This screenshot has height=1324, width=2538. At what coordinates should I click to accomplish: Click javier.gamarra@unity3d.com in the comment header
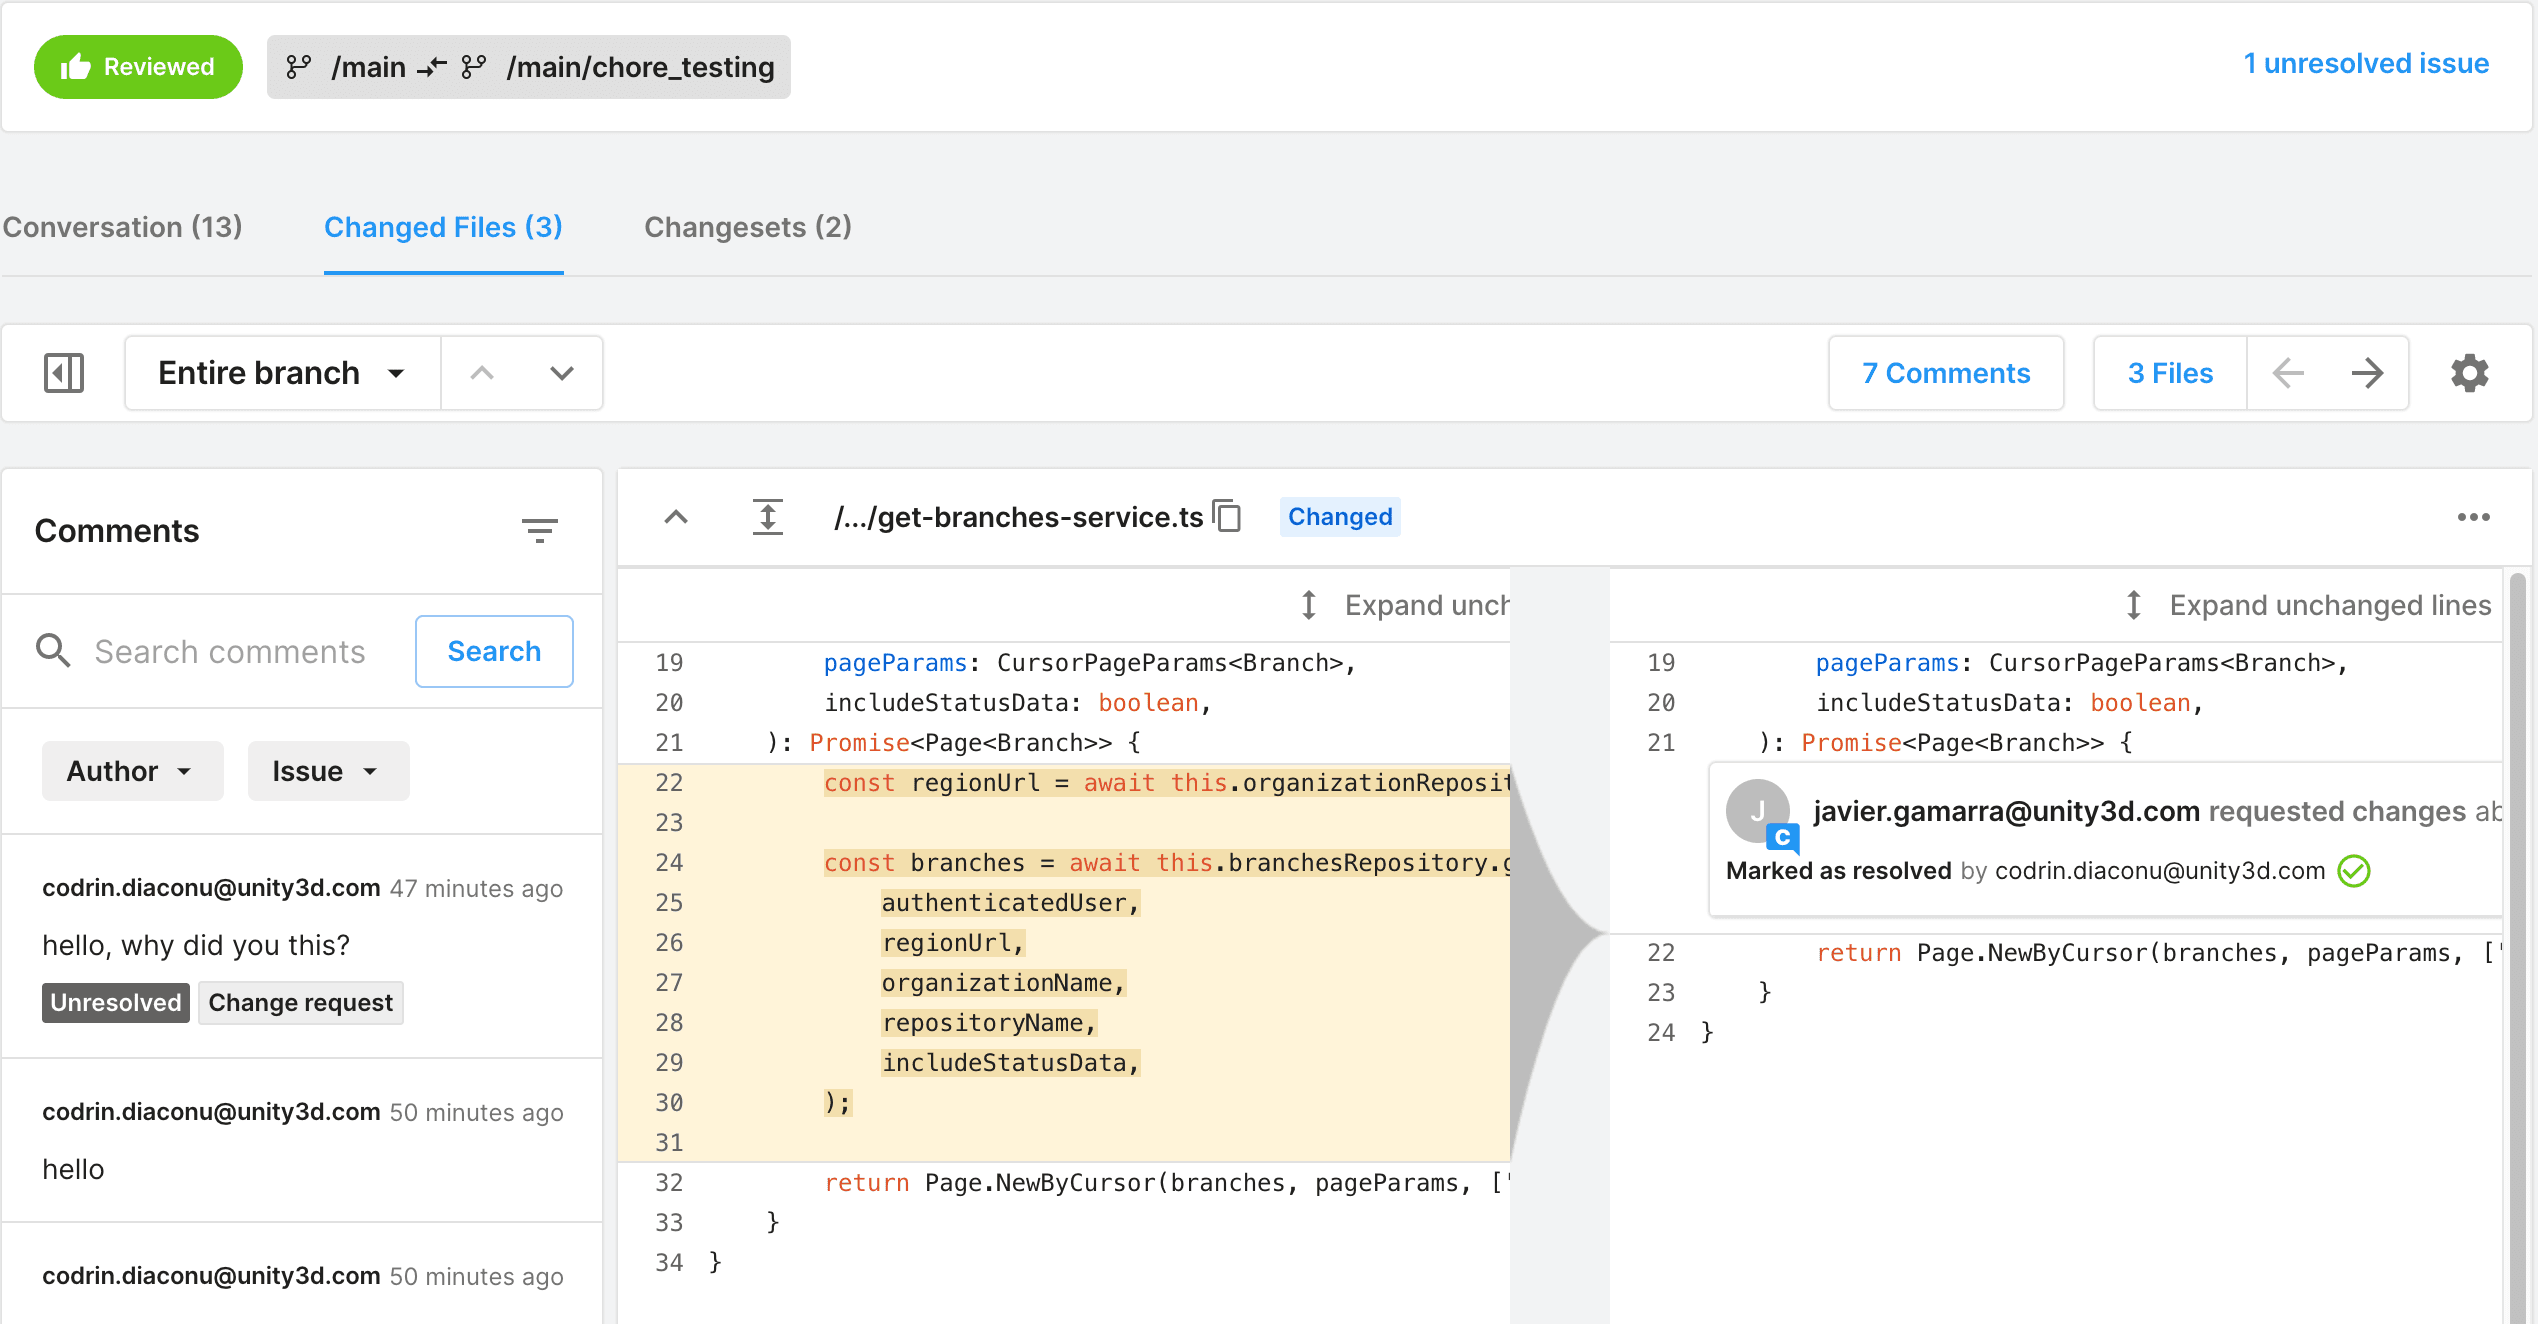pos(2006,811)
